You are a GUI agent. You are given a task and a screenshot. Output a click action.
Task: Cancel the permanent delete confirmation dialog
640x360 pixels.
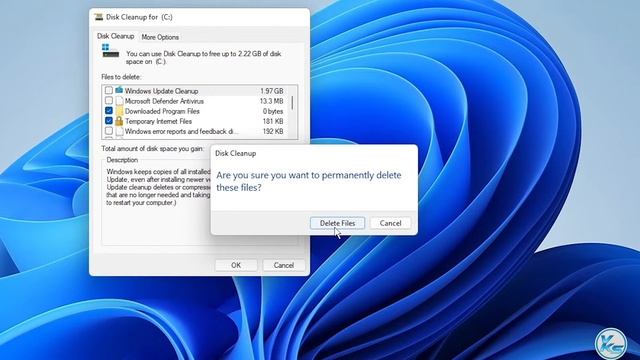(390, 223)
